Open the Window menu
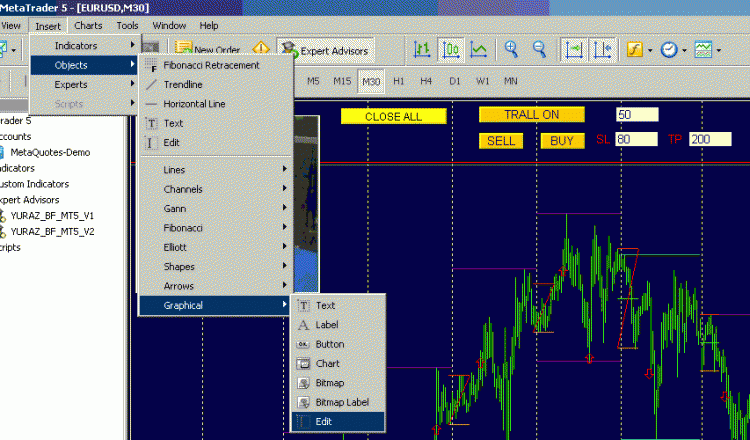The image size is (750, 440). click(x=169, y=26)
